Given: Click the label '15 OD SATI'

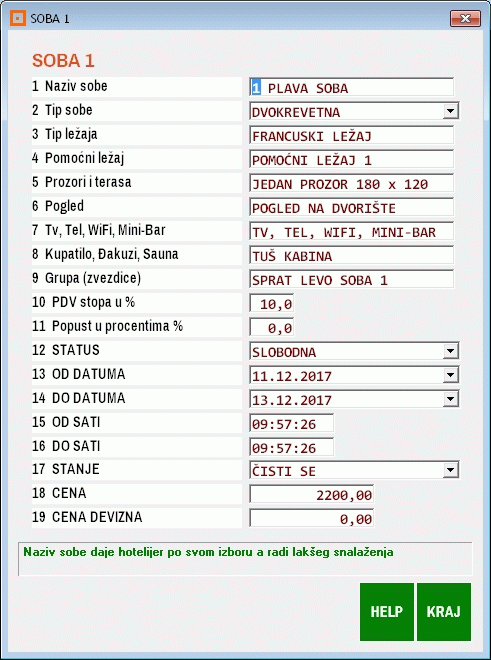Looking at the screenshot, I should (x=67, y=422).
